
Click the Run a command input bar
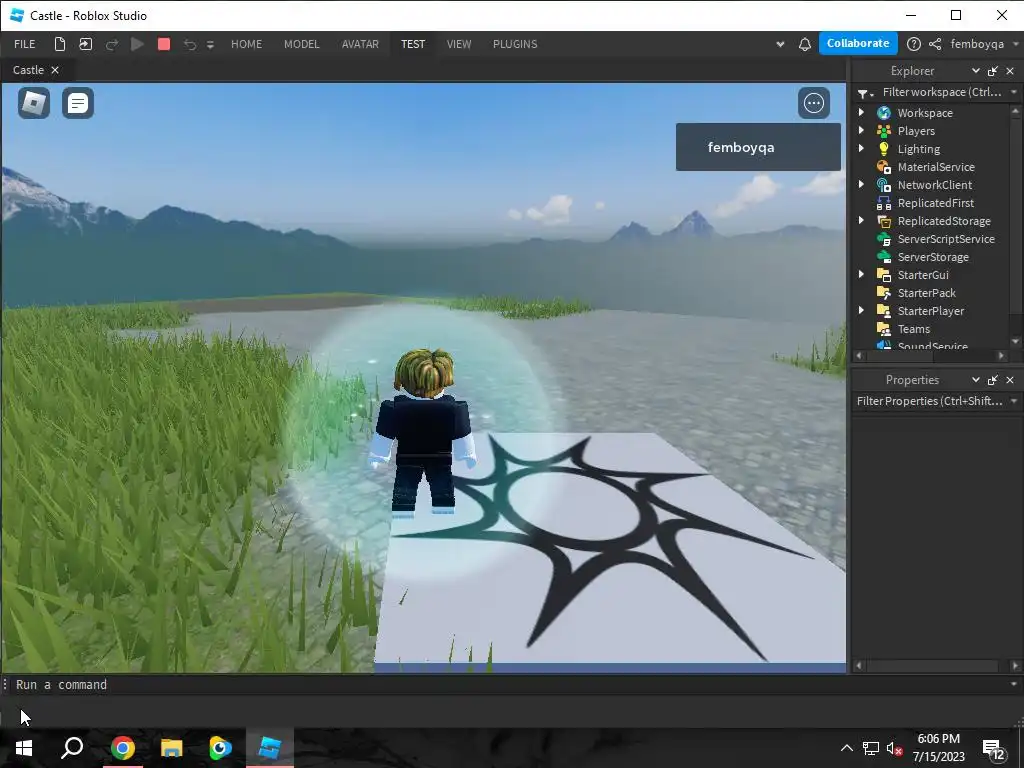(509, 684)
